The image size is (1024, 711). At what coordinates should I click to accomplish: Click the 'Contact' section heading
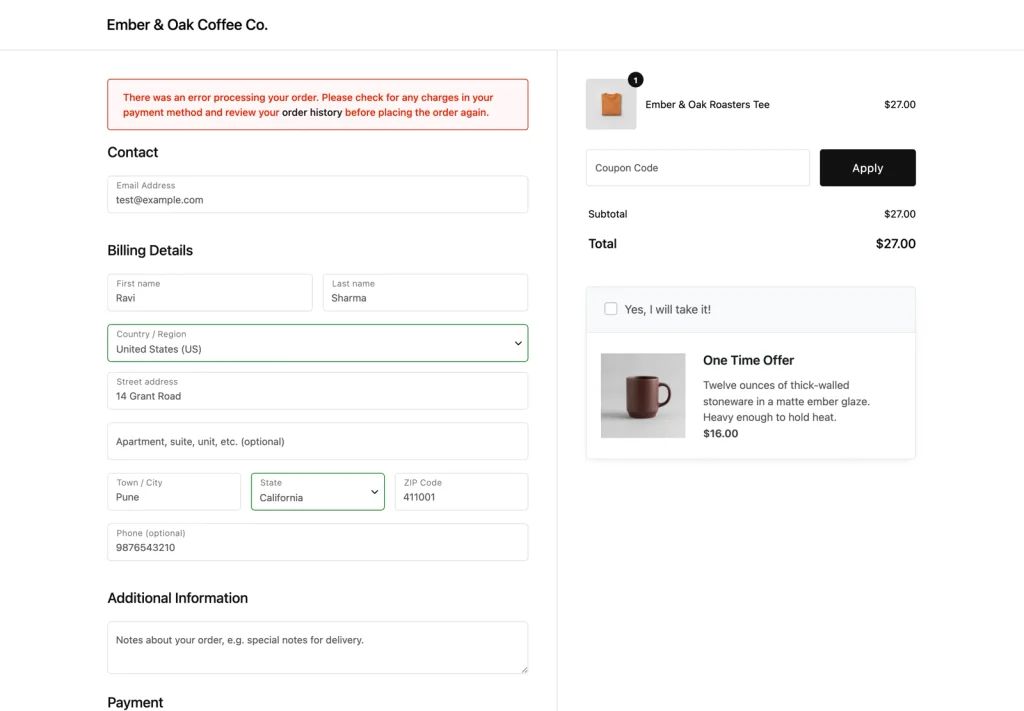click(133, 152)
